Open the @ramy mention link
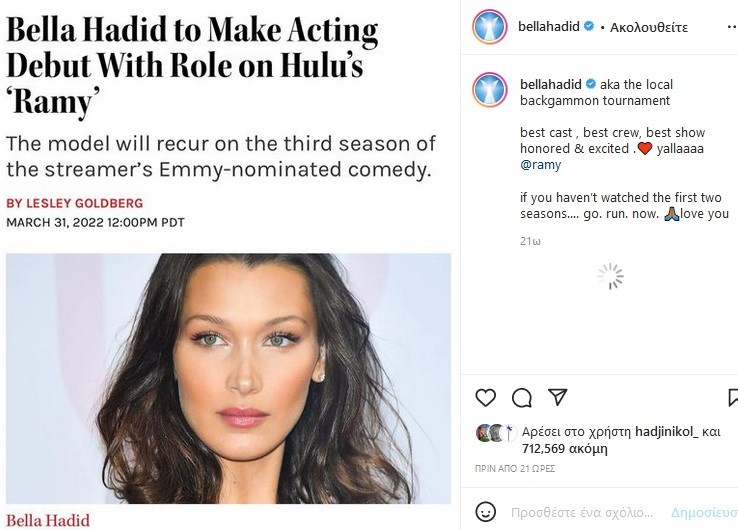 point(541,165)
